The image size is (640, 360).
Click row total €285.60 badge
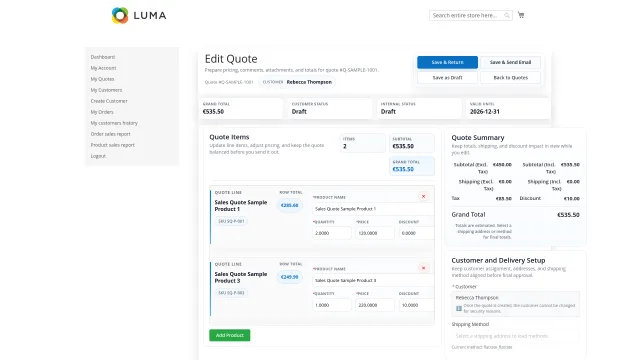289,205
